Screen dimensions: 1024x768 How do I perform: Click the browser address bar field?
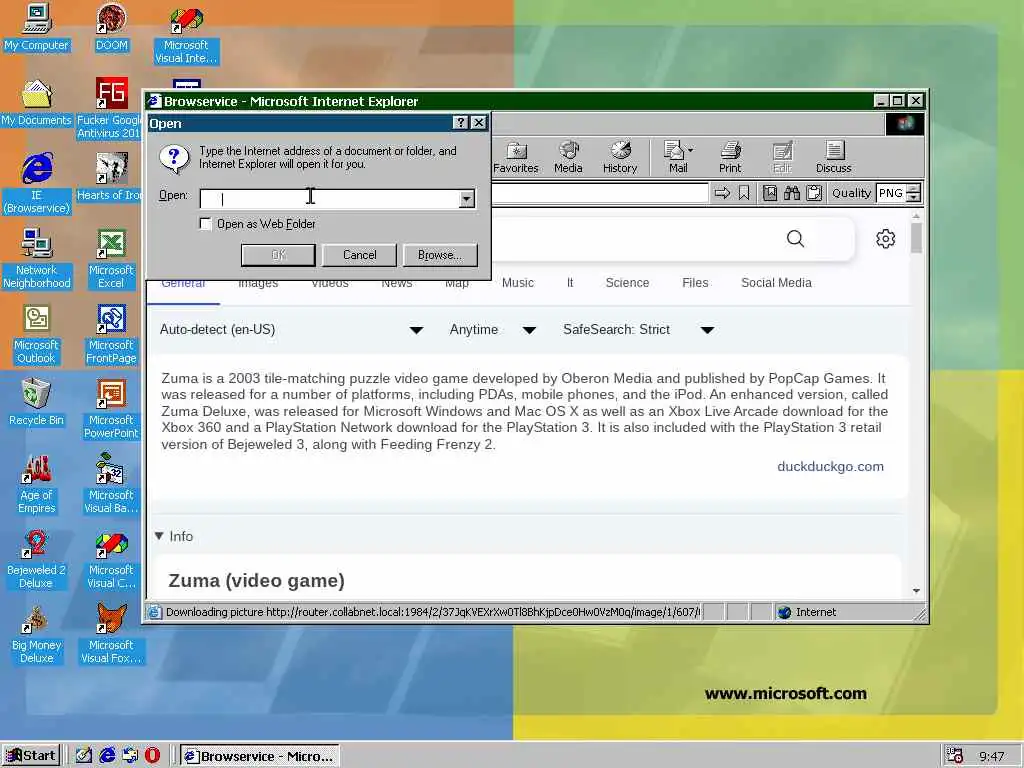(599, 193)
